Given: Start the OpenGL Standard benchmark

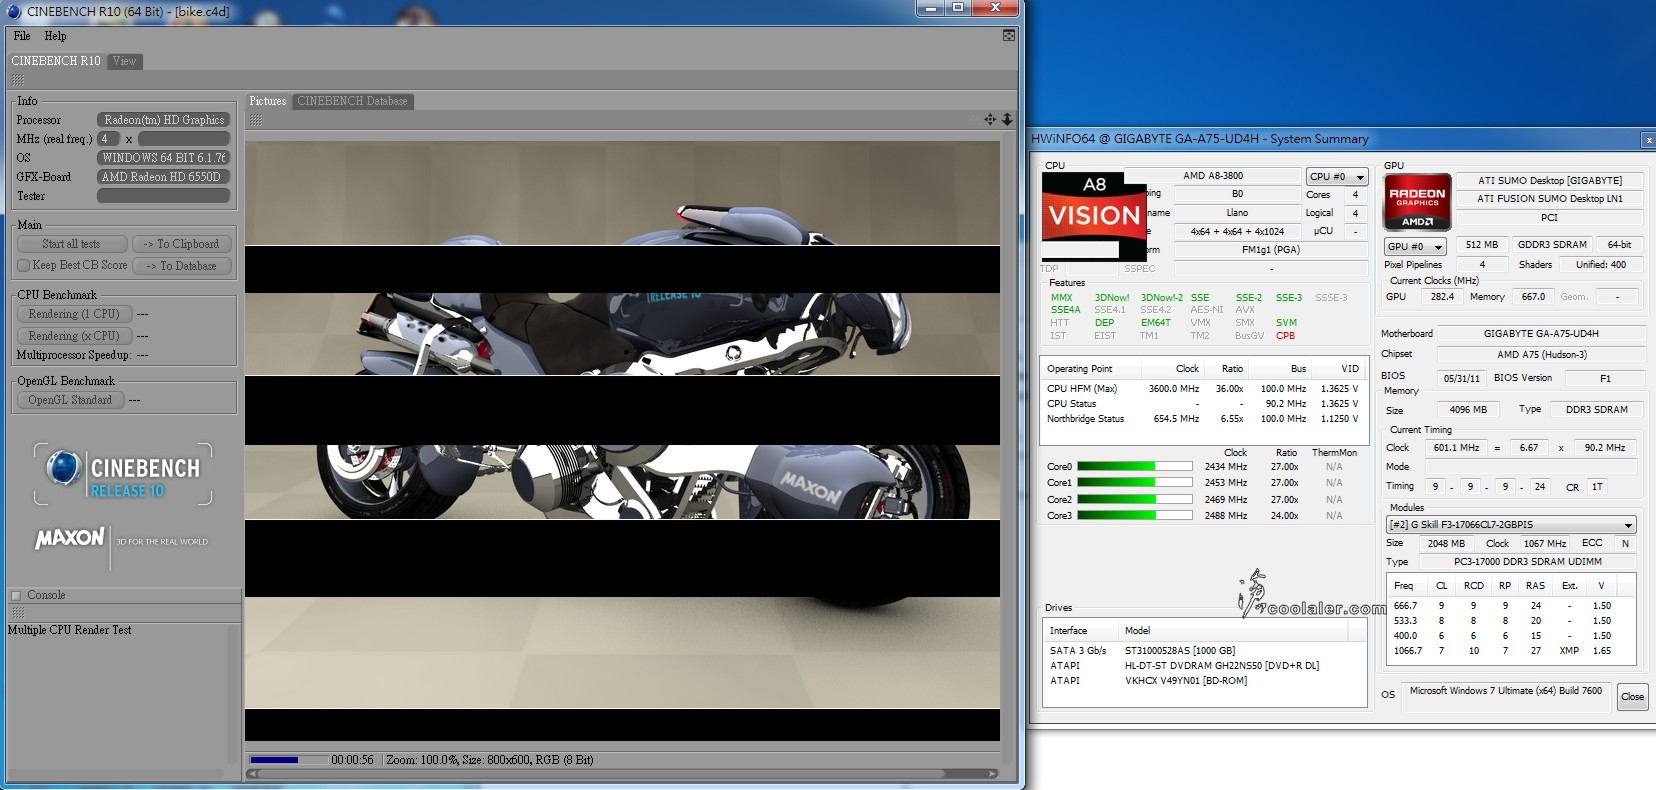Looking at the screenshot, I should click(x=70, y=400).
